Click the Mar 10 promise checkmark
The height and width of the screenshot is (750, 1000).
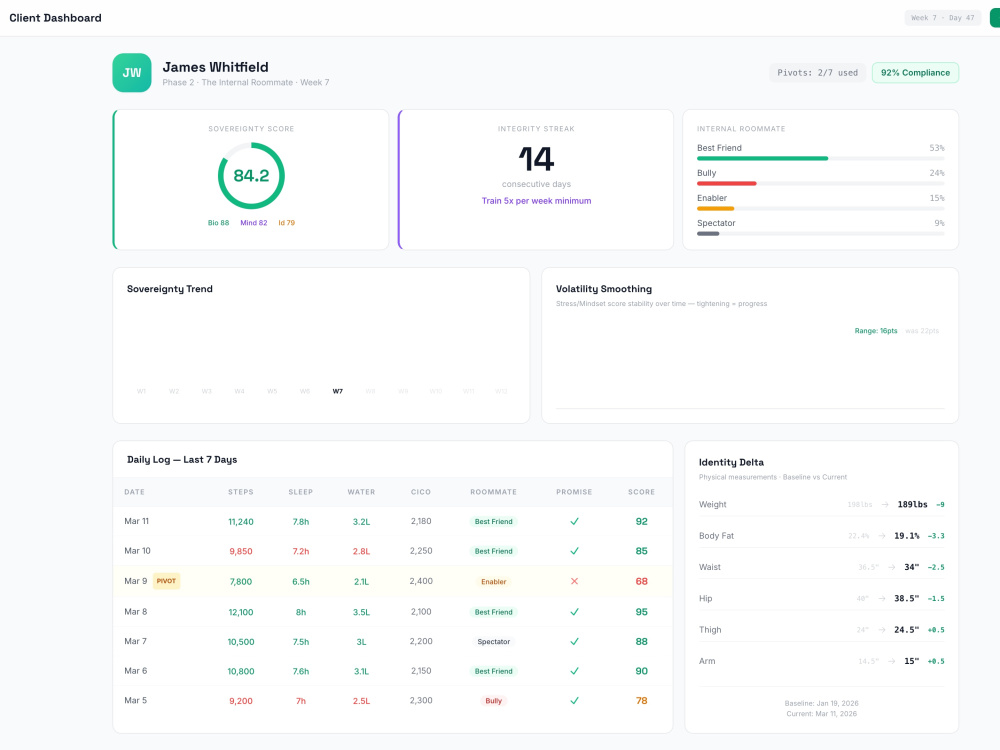[574, 550]
